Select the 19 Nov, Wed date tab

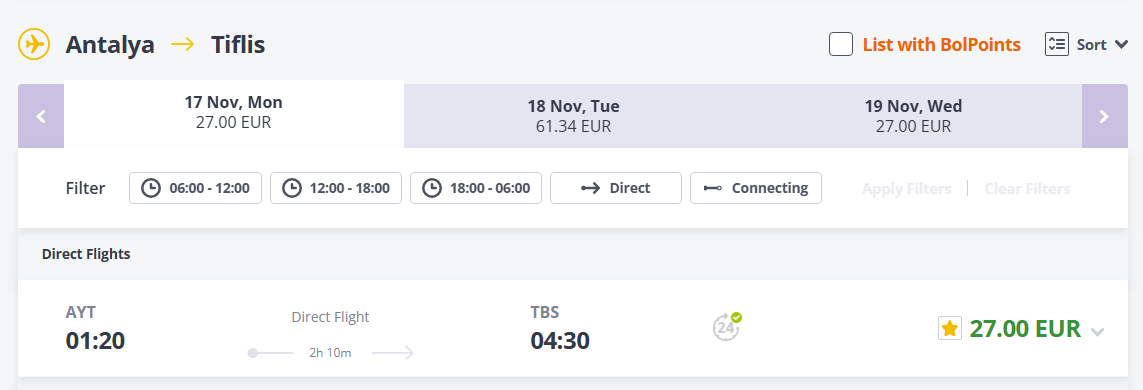click(x=913, y=116)
